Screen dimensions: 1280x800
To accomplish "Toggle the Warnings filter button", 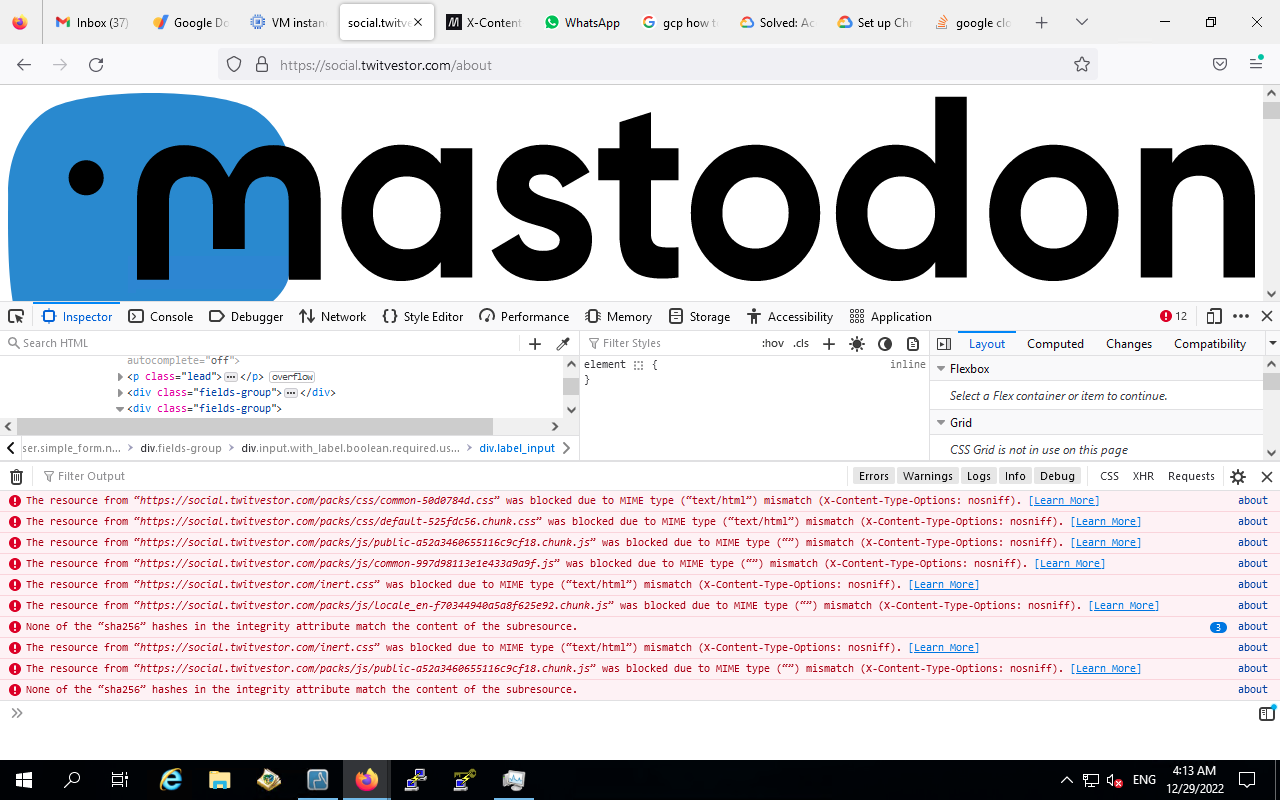I will (x=927, y=477).
